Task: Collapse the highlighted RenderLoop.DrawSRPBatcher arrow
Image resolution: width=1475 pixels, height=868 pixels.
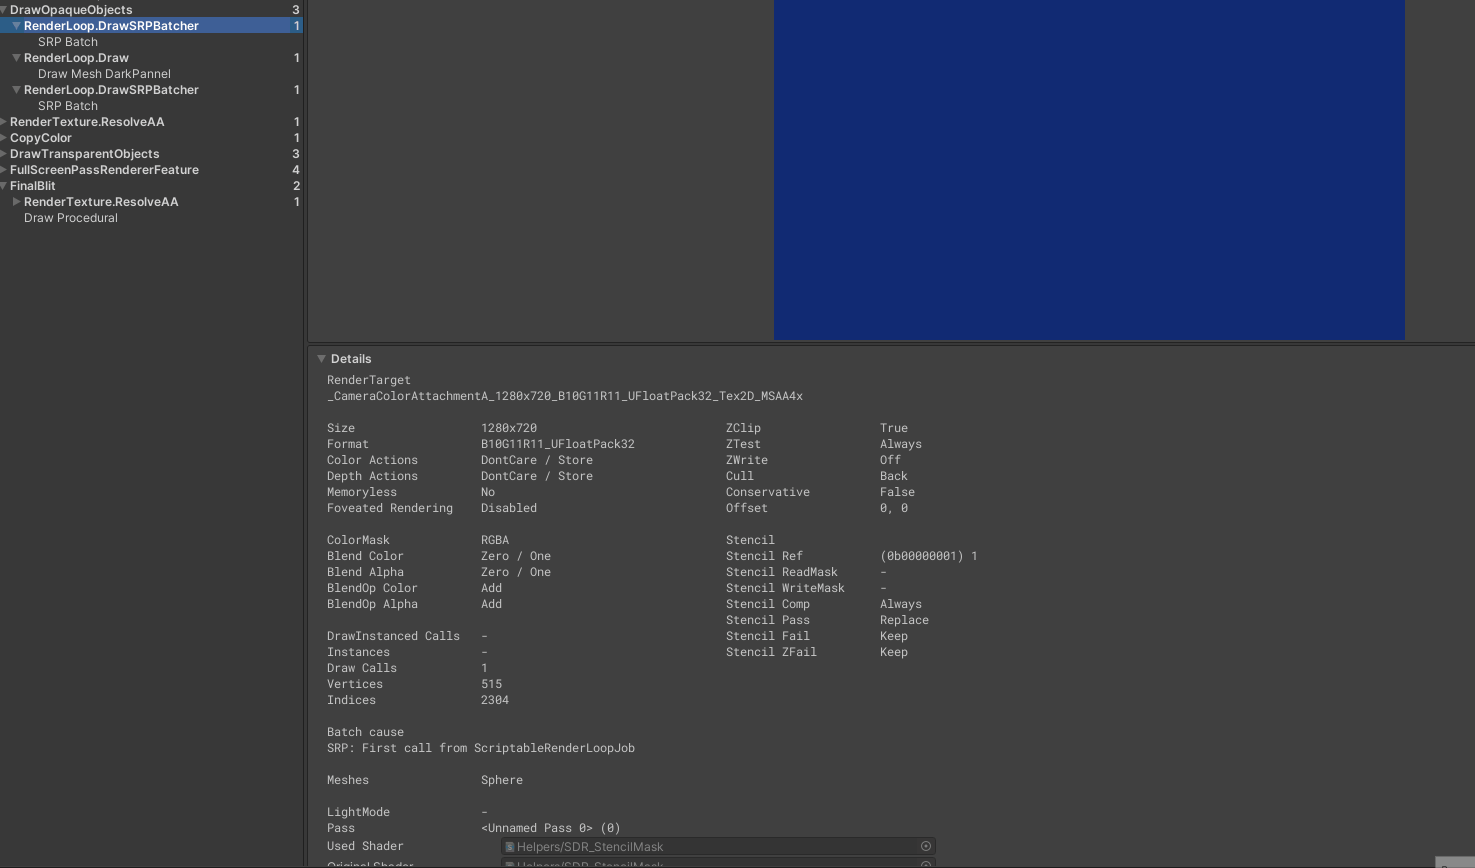Action: [16, 26]
